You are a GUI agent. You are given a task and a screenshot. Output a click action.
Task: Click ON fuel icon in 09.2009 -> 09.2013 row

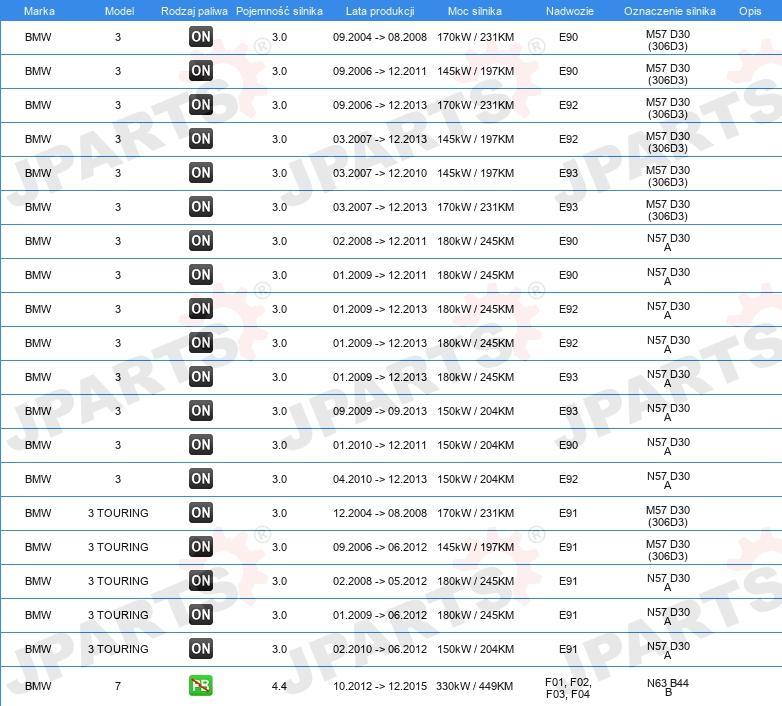click(x=201, y=411)
